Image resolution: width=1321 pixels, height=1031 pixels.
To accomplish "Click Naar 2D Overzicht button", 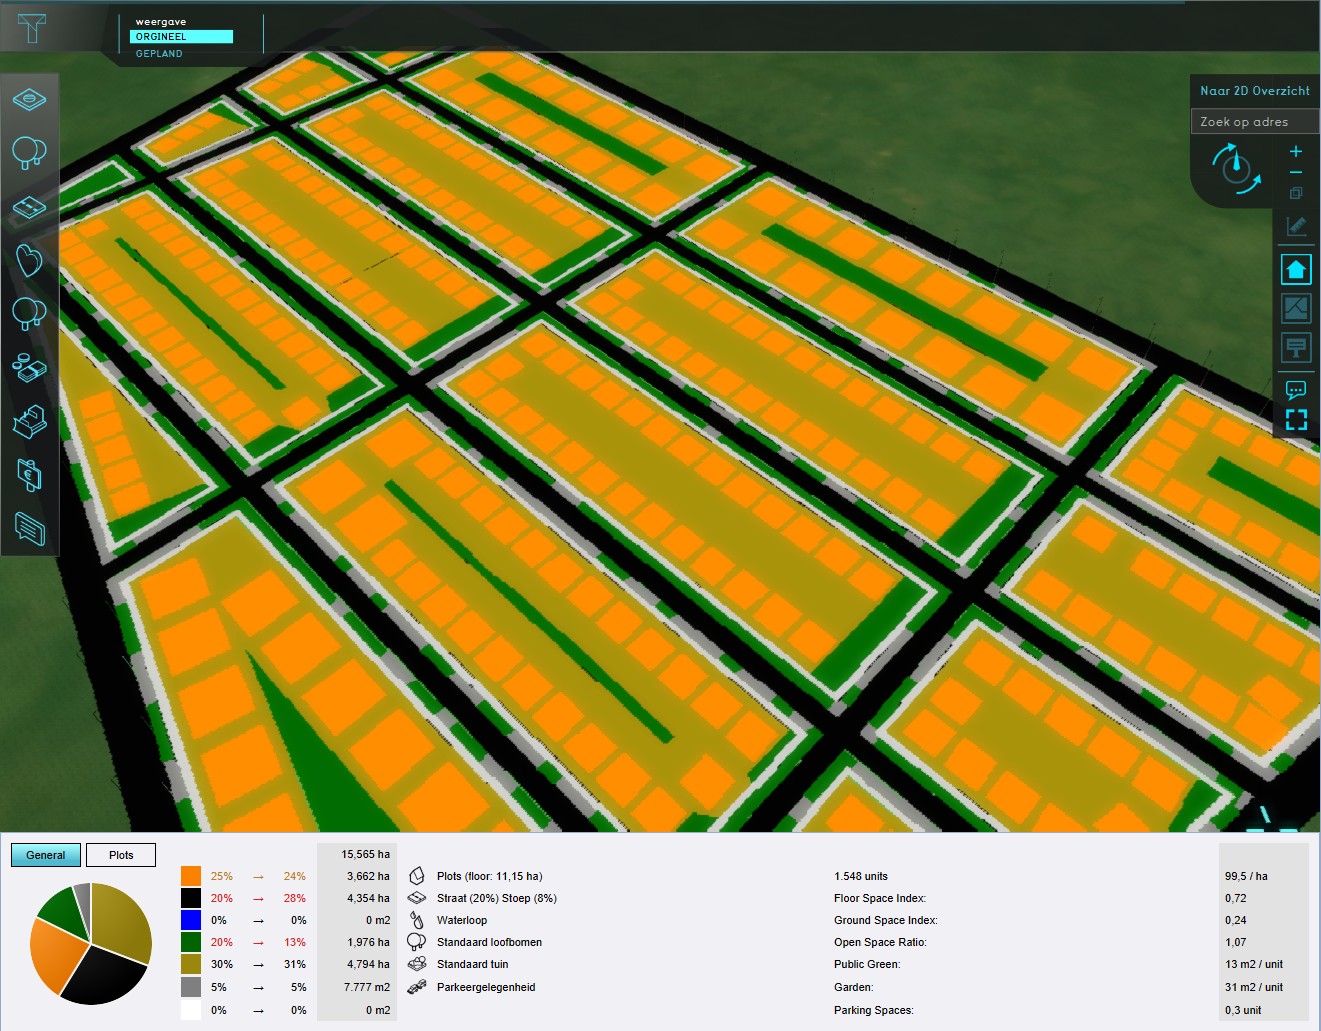I will point(1254,91).
